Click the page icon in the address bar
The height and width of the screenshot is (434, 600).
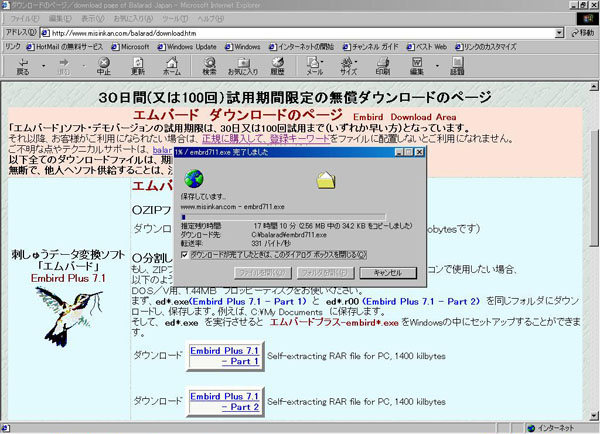click(45, 33)
